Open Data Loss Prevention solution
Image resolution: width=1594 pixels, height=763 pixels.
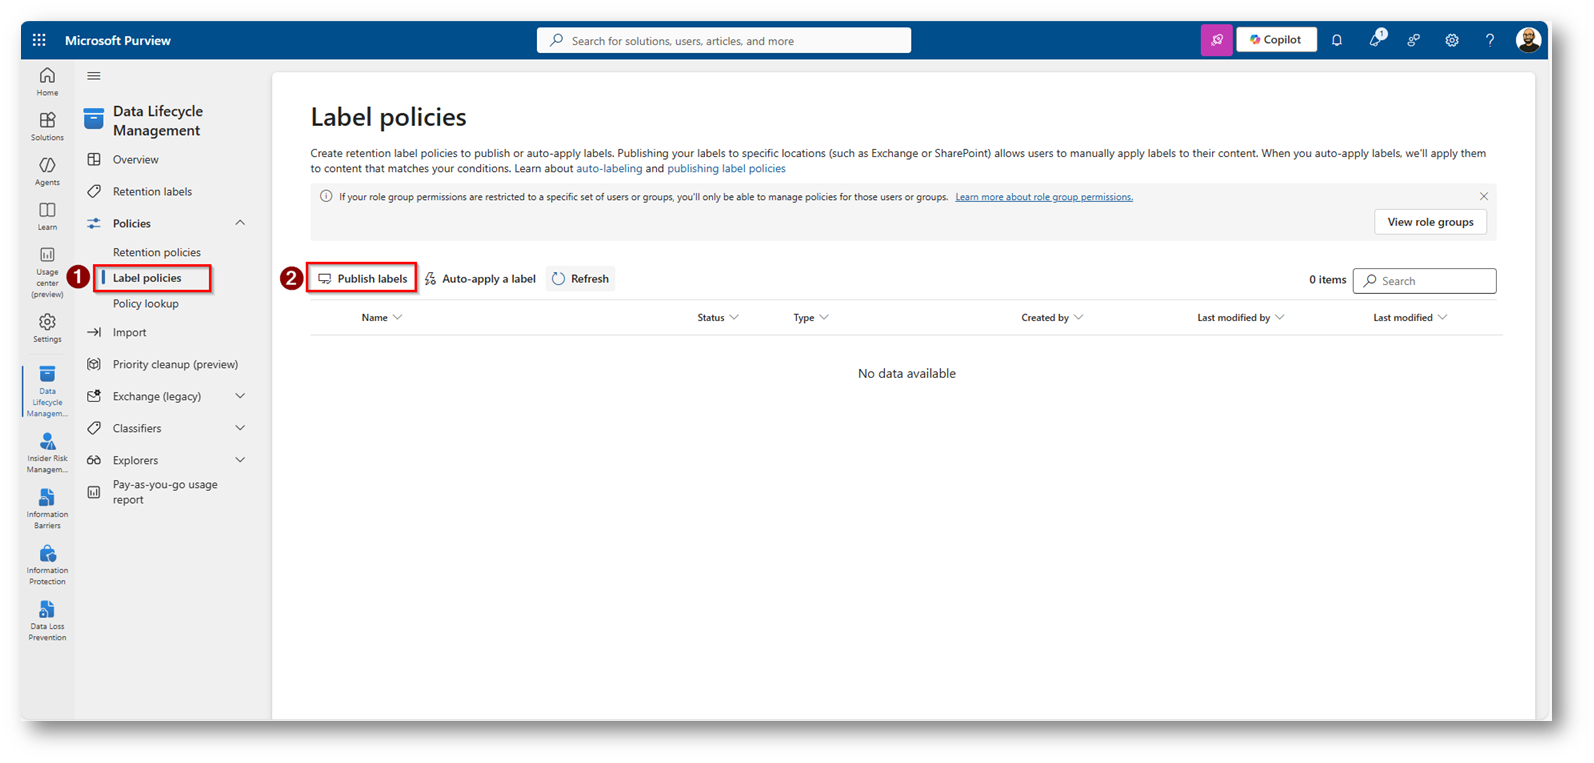(x=47, y=621)
